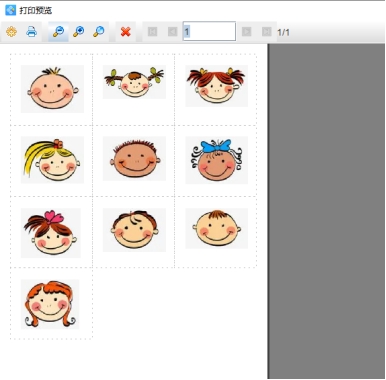Screen dimensions: 386x380
Task: Click the plain magnifier icon for actual size
Action: pos(99,32)
